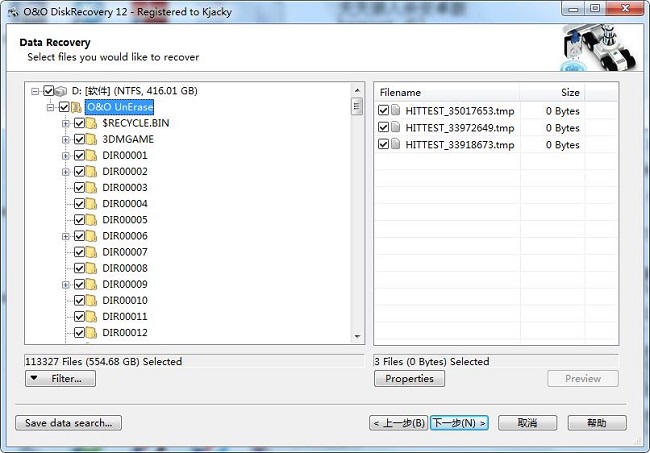Click the Properties button
The height and width of the screenshot is (453, 650).
(x=409, y=378)
